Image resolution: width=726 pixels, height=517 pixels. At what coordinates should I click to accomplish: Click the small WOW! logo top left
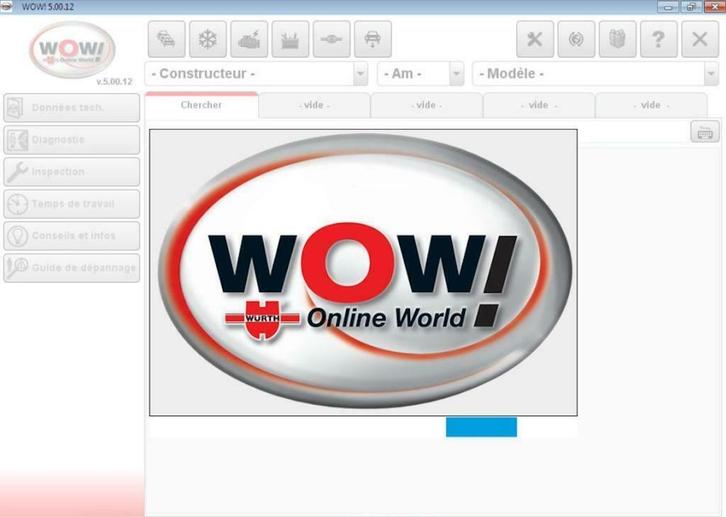click(x=73, y=50)
